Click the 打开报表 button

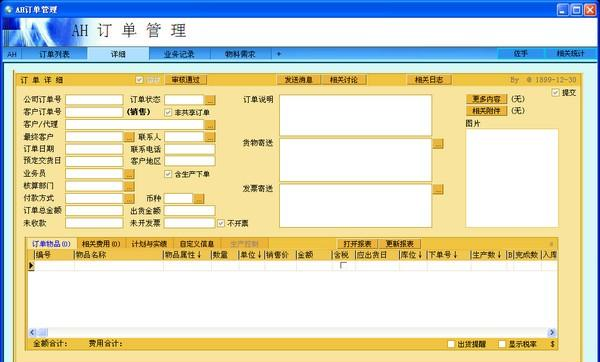click(357, 244)
